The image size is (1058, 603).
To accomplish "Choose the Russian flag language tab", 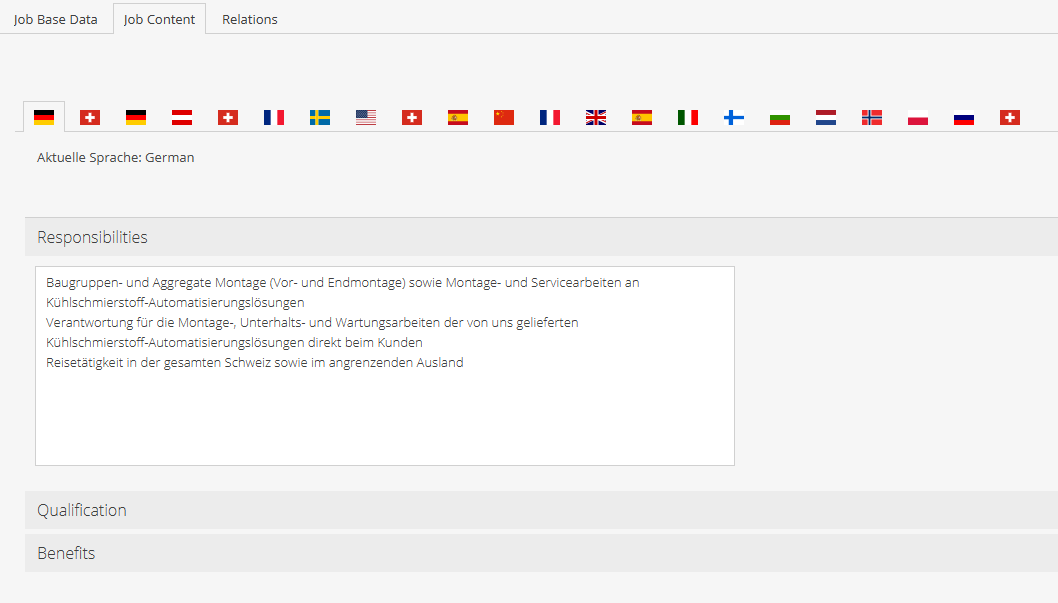I will pyautogui.click(x=964, y=118).
